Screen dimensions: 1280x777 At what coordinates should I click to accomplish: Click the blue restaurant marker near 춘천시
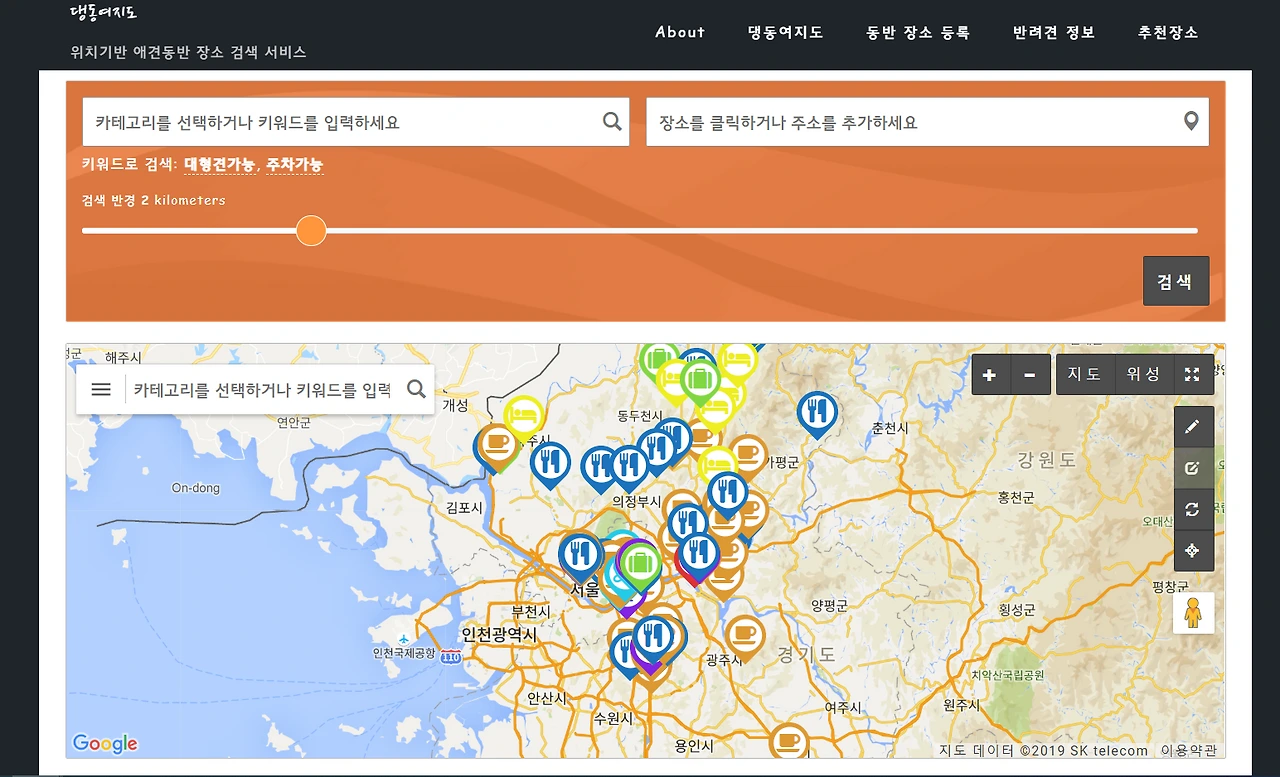coord(817,414)
